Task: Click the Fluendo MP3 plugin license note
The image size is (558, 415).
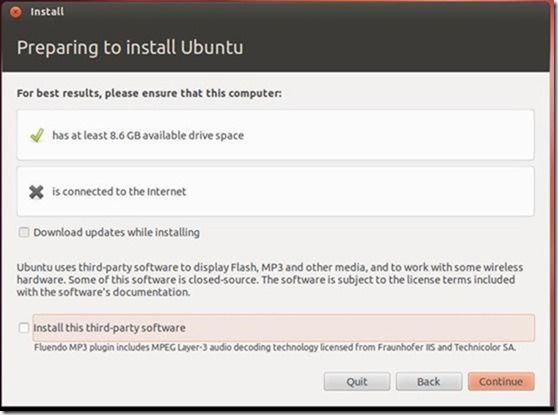Action: (x=275, y=347)
